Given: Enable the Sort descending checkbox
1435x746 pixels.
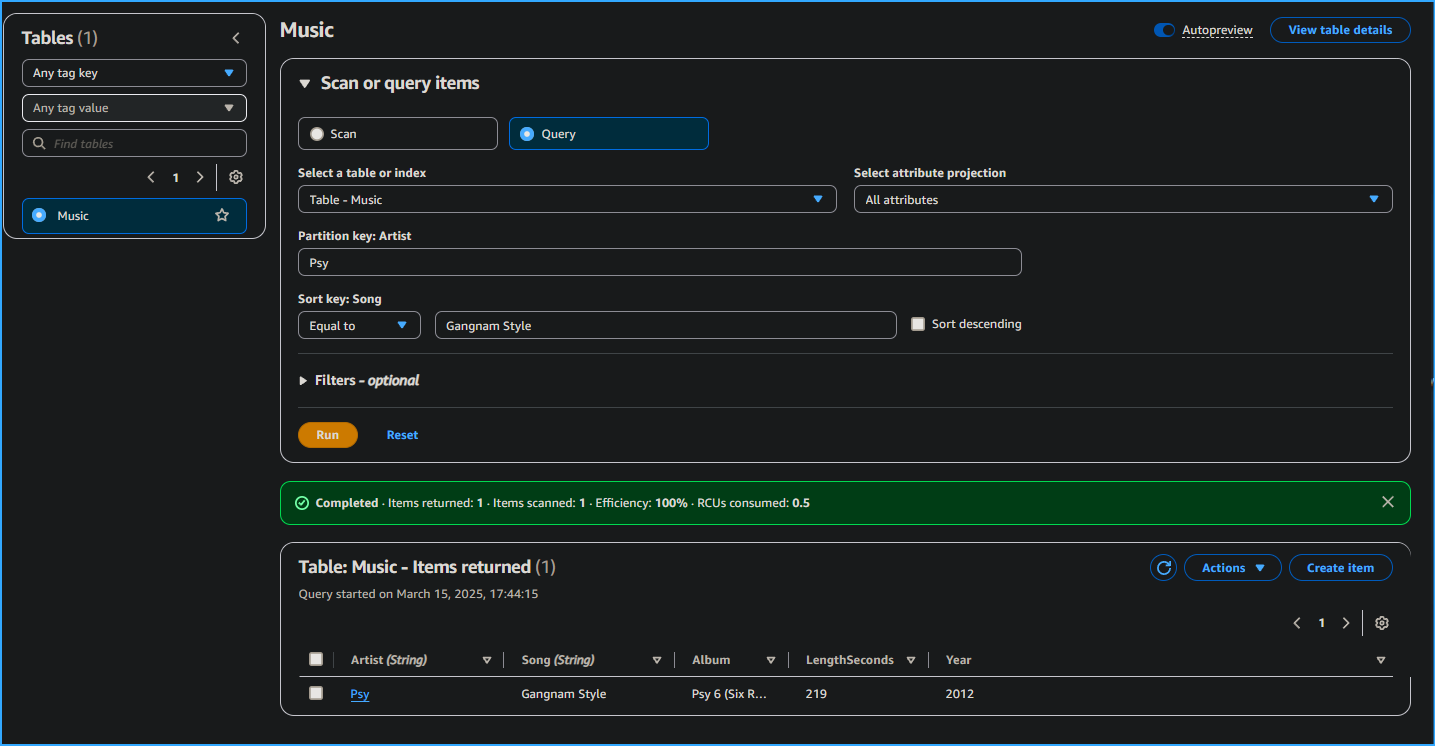Looking at the screenshot, I should pyautogui.click(x=918, y=324).
